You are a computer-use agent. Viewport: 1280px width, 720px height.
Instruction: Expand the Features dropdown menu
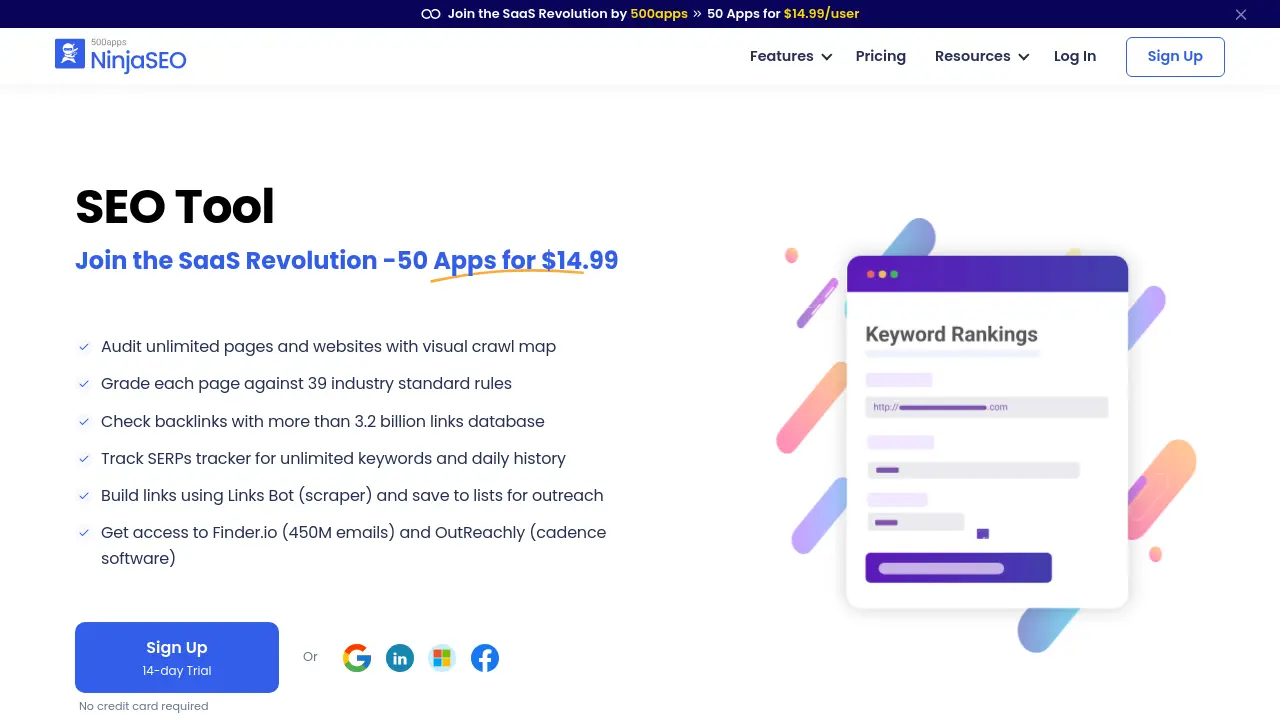[791, 56]
